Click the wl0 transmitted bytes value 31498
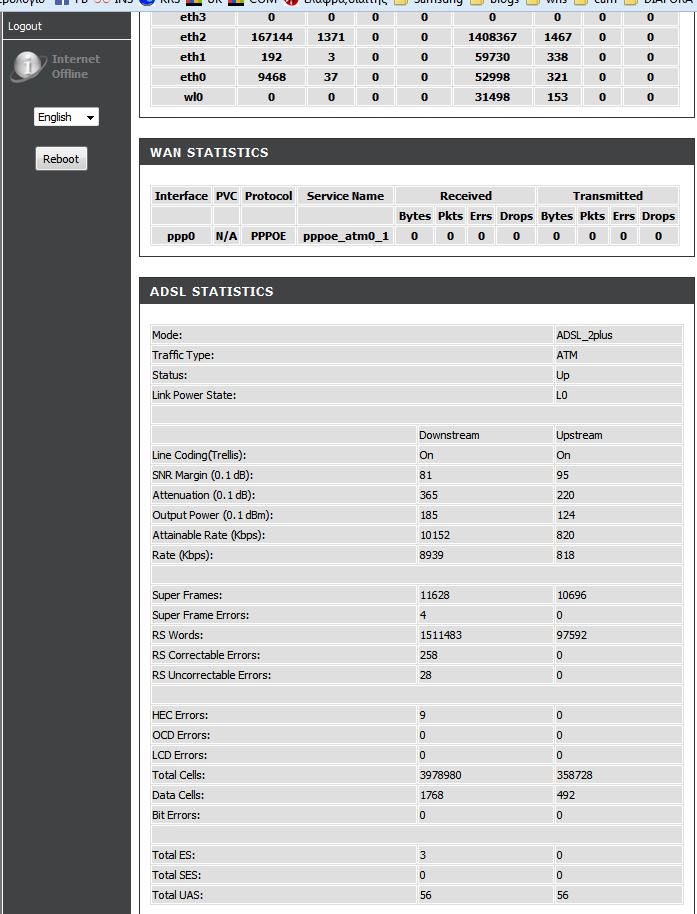Screen dimensions: 697x914 [492, 97]
